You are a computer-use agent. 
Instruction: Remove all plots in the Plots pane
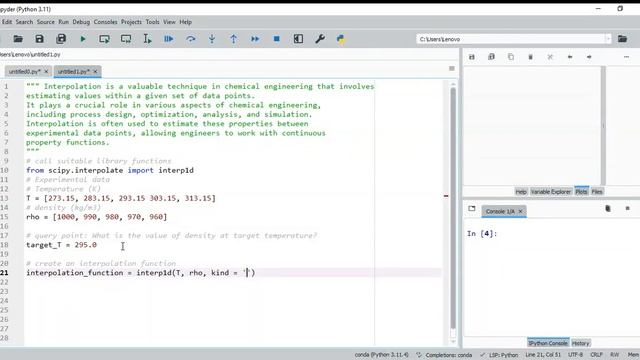click(x=550, y=57)
